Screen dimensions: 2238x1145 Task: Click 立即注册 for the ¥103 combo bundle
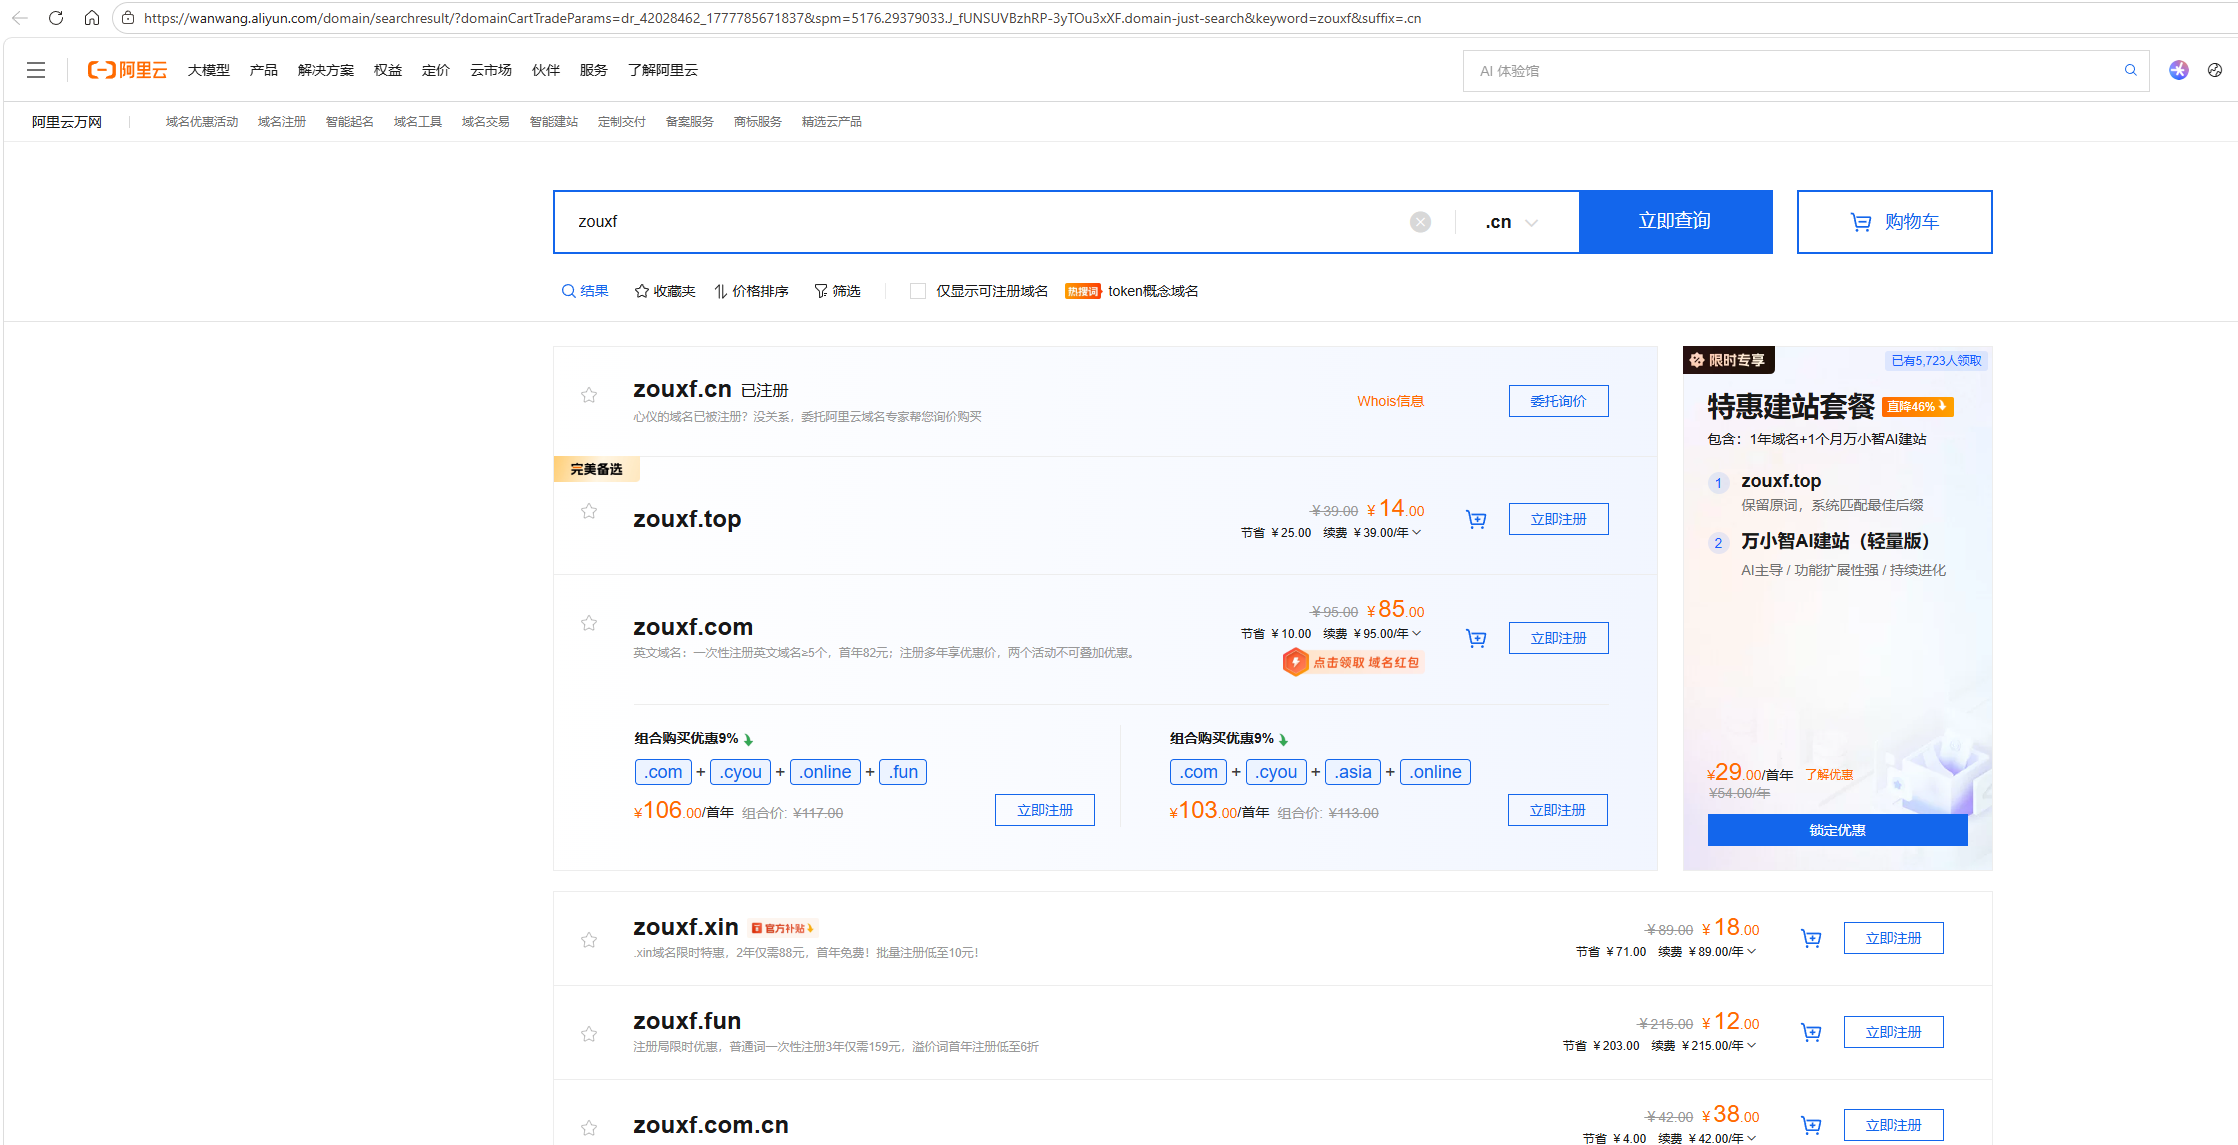click(x=1558, y=810)
